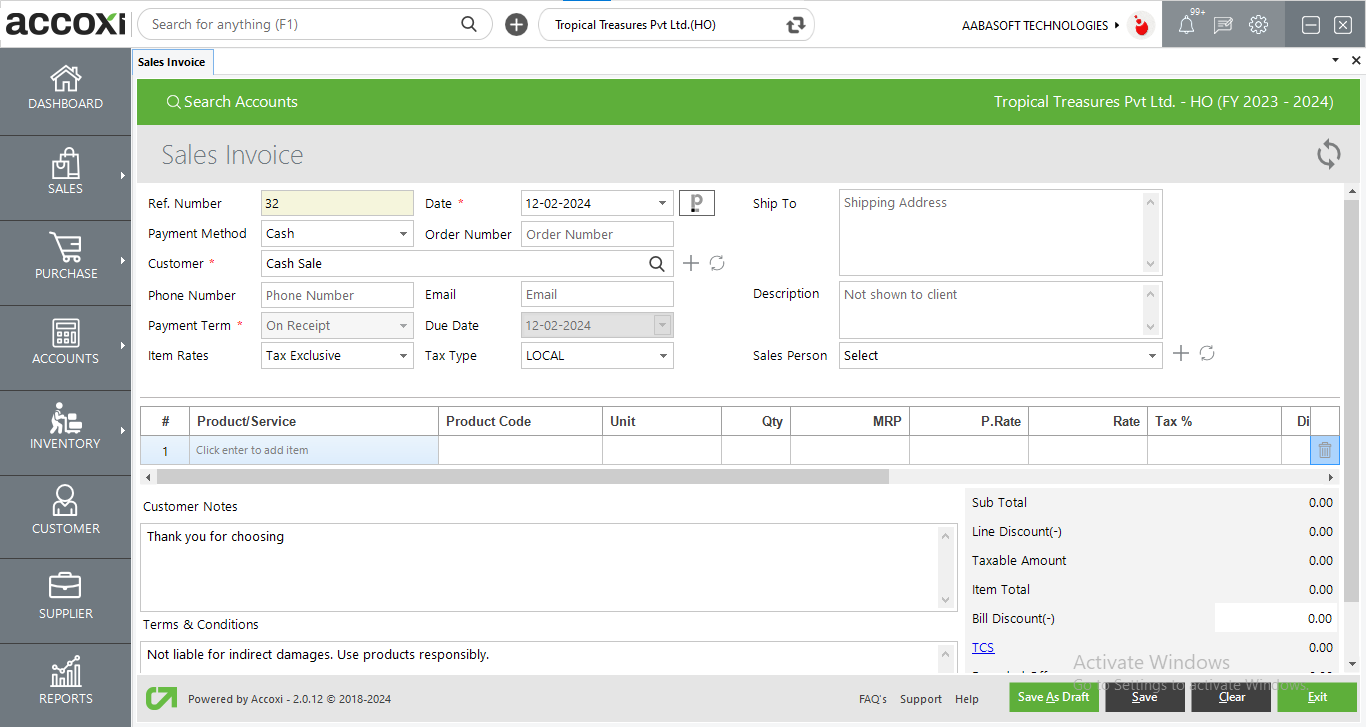
Task: Click the refresh icon on the Sales Invoice header
Action: coord(1328,154)
